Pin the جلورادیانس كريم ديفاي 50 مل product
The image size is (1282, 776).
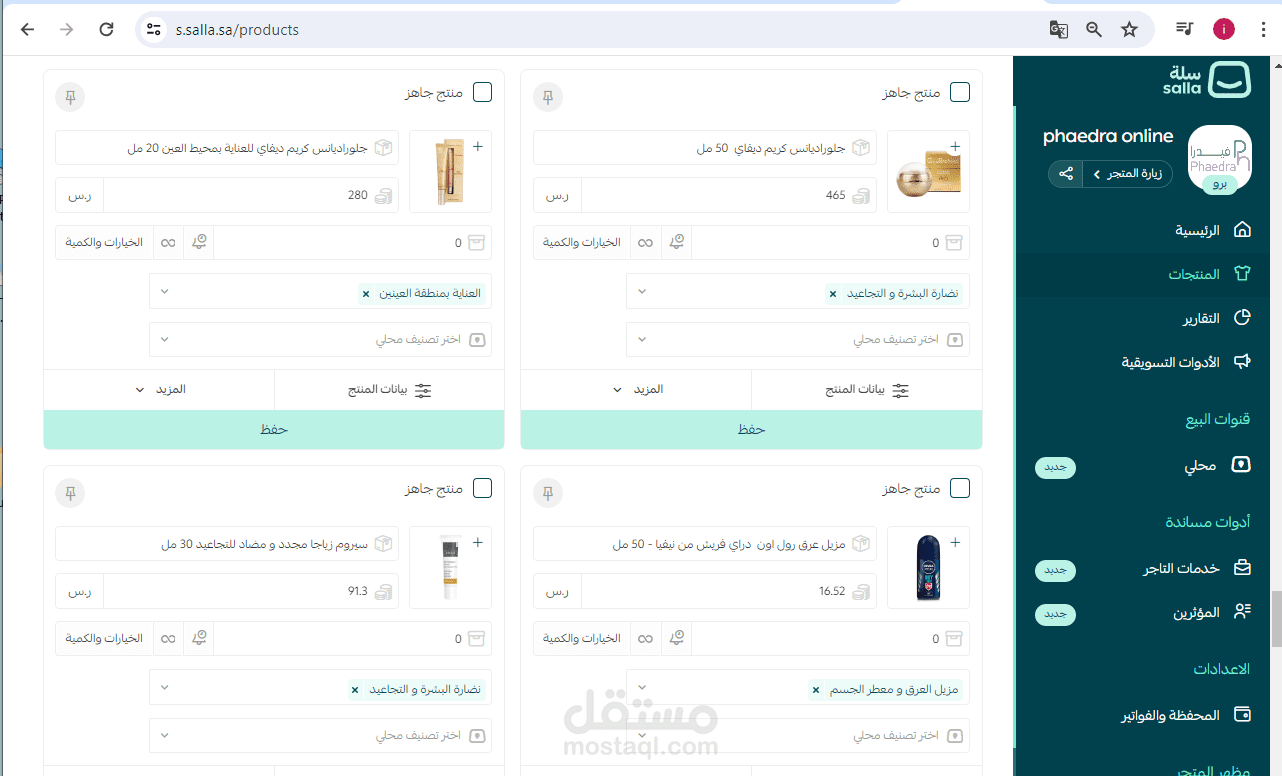[547, 97]
